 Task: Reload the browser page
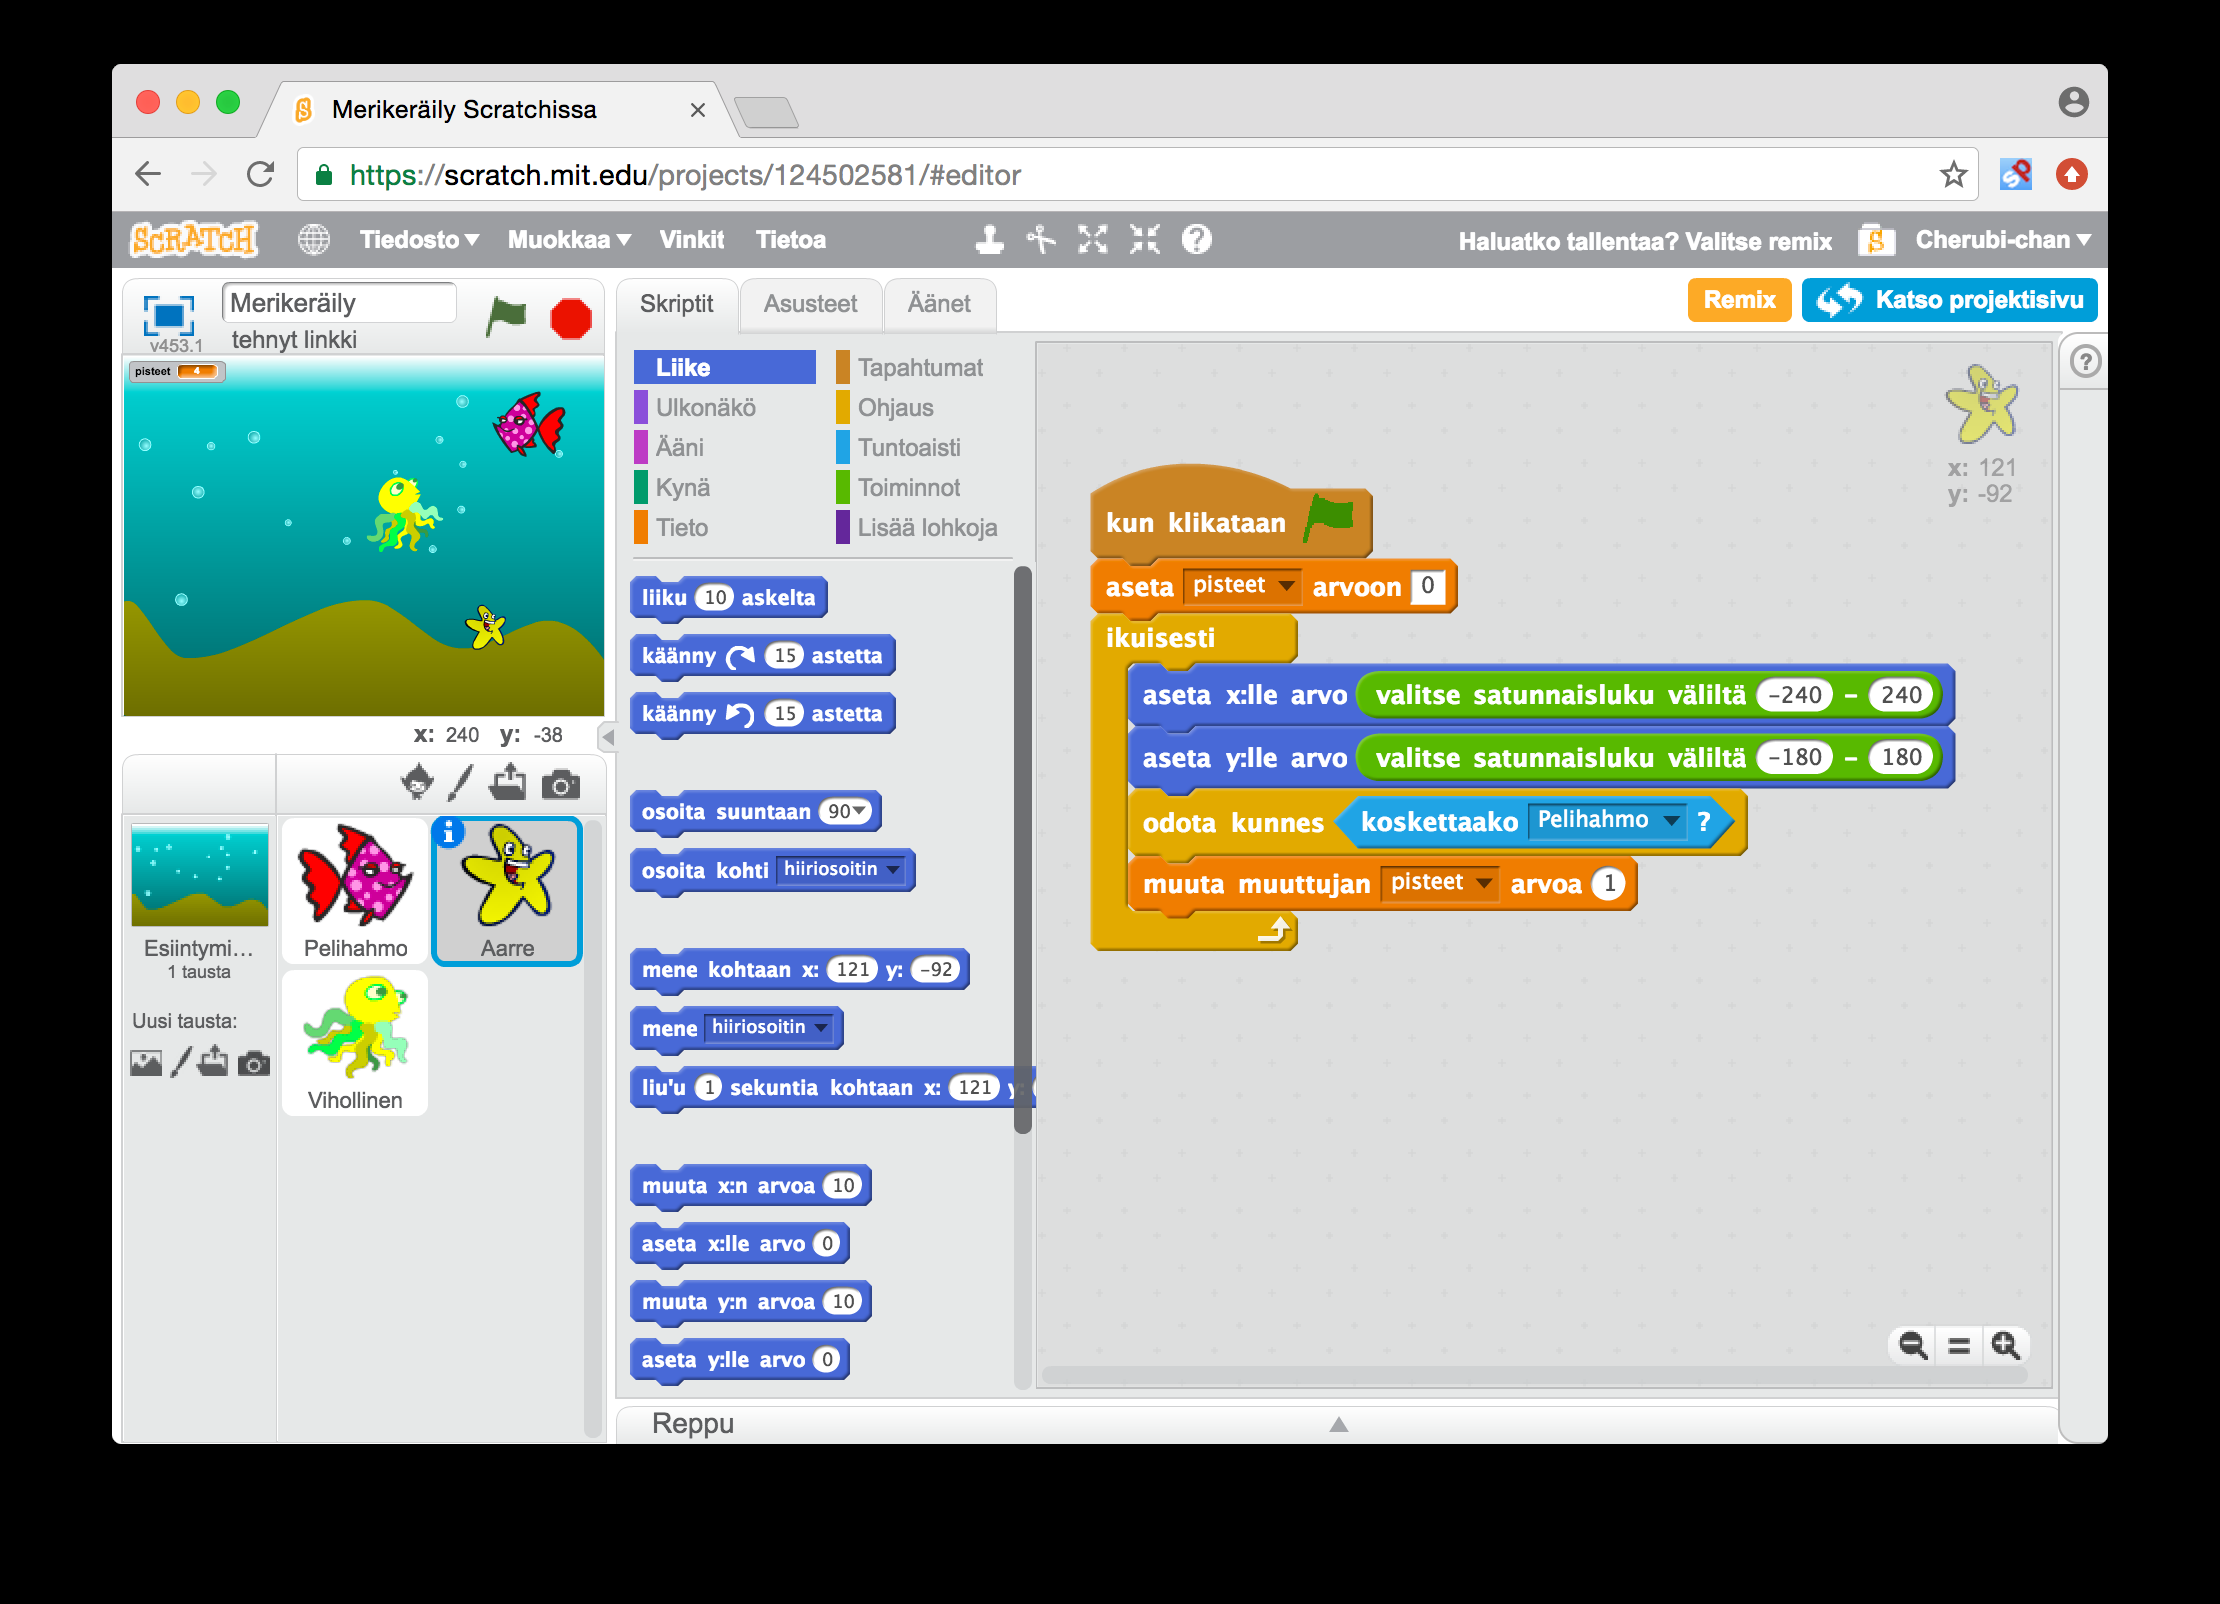coord(261,175)
